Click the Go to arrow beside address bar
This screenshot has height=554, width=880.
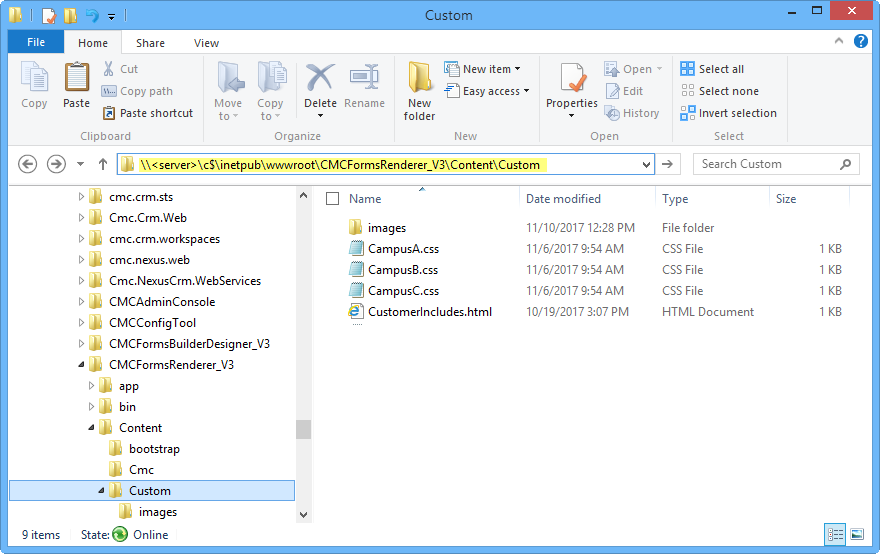coord(667,164)
